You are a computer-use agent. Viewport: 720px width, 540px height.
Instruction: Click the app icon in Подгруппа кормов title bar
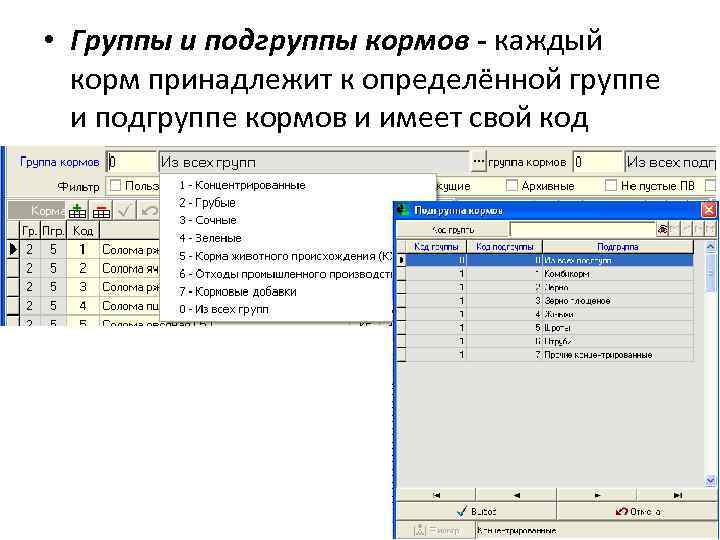tap(403, 210)
